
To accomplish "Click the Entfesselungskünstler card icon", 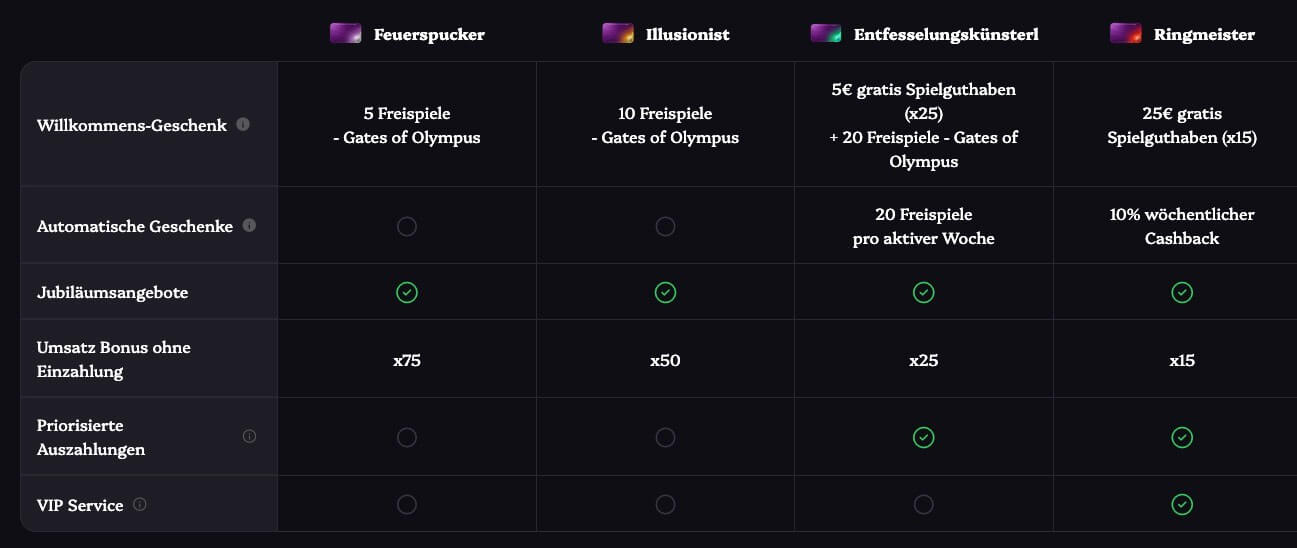I will [x=825, y=34].
